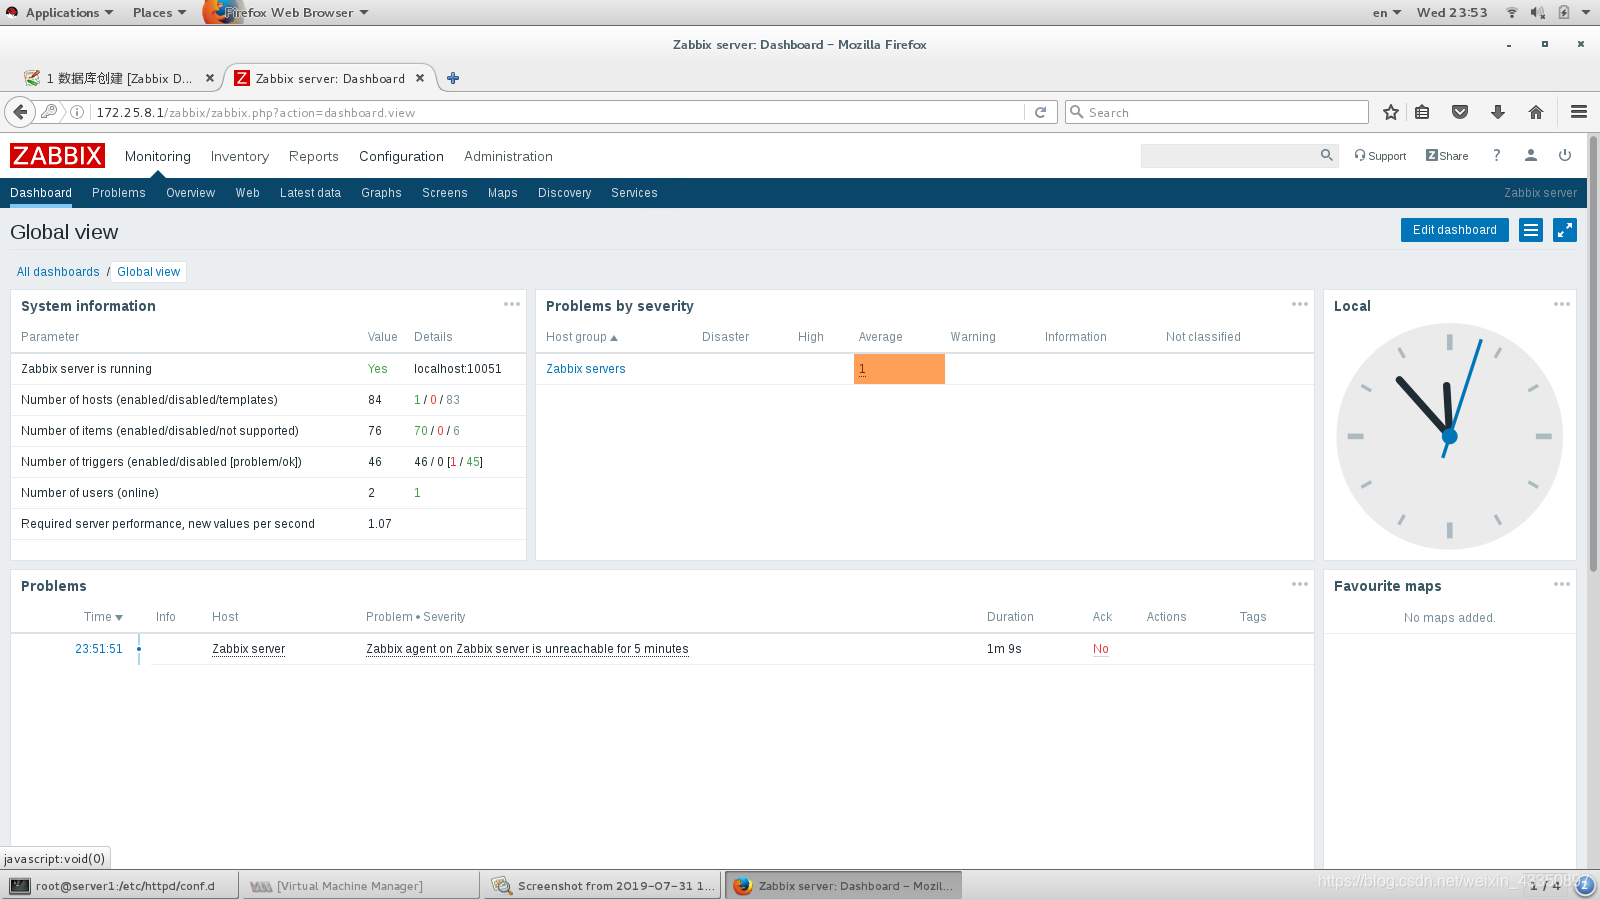
Task: Open Zabbix Support link
Action: (x=1380, y=156)
